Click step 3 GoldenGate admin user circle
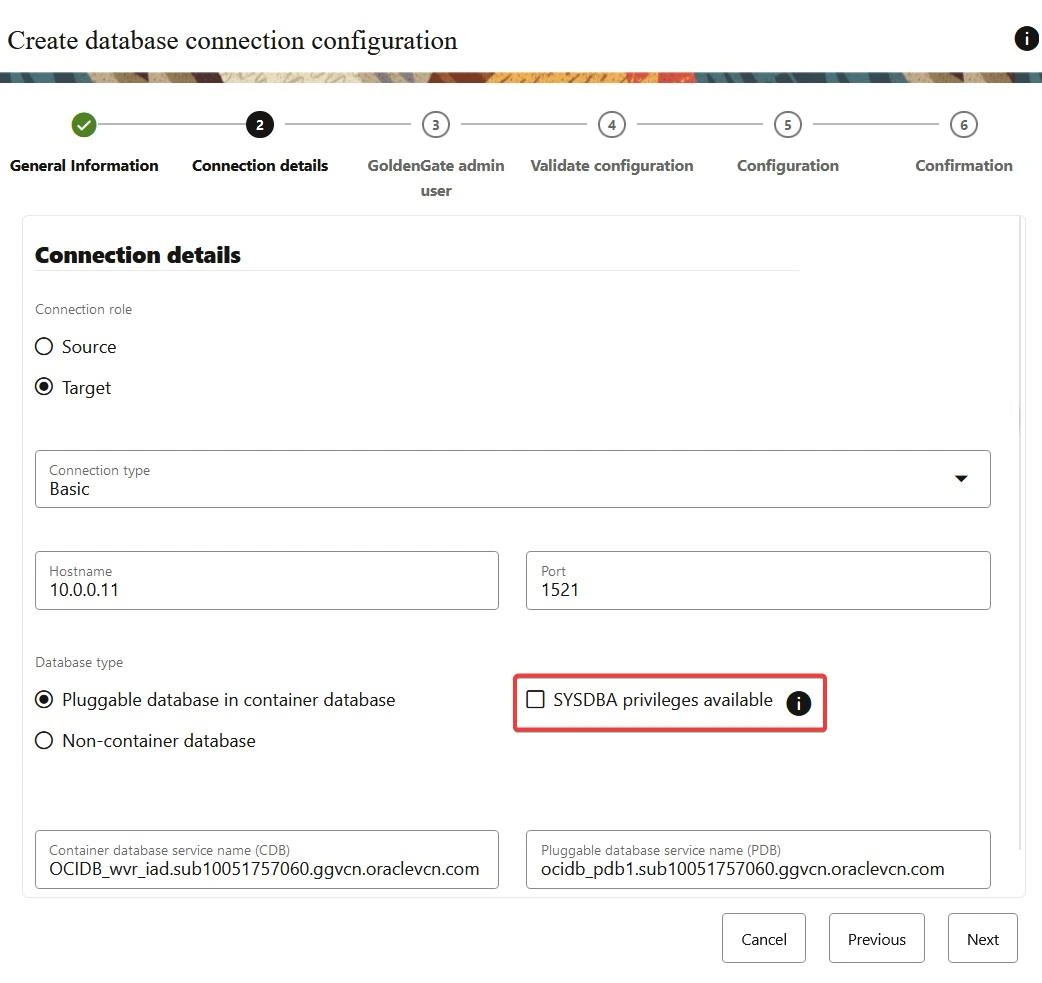 coord(435,125)
